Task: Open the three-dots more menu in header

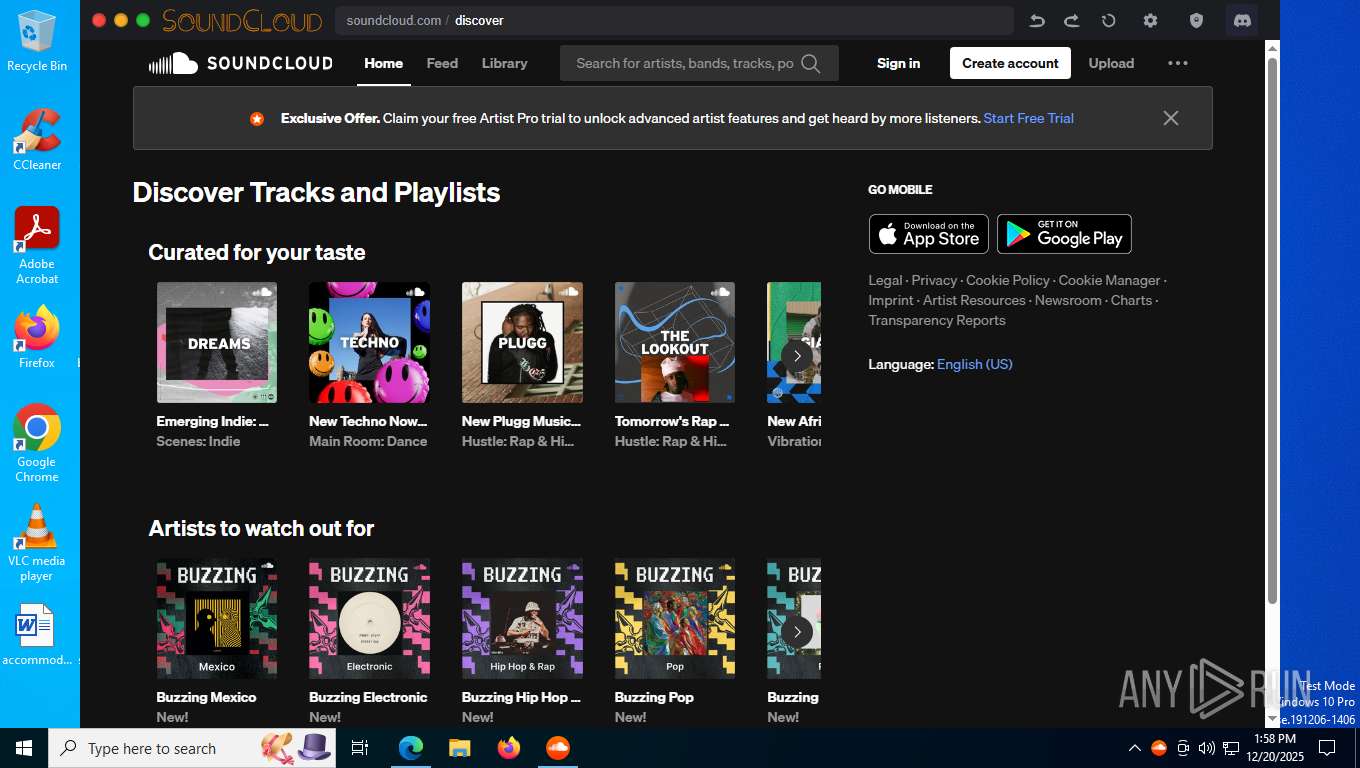Action: [x=1178, y=63]
